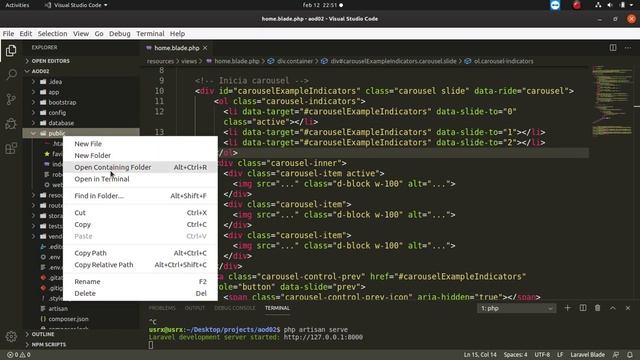Expand the app folder
640x360 pixels.
pyautogui.click(x=54, y=92)
